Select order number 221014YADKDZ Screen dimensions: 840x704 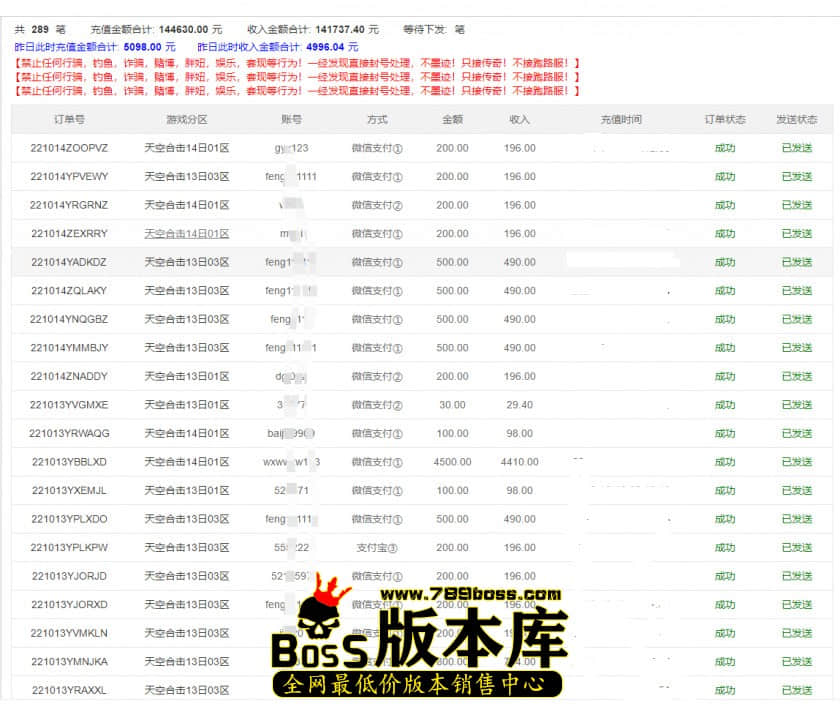(69, 262)
